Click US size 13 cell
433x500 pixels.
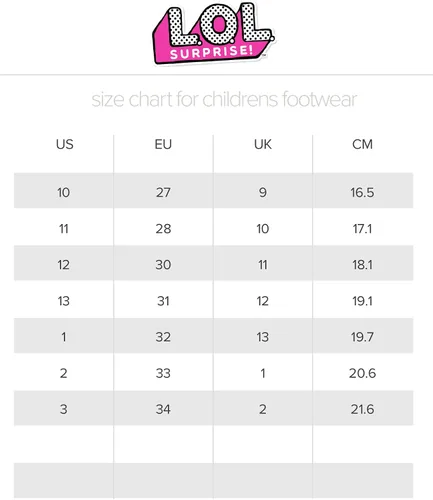[63, 301]
